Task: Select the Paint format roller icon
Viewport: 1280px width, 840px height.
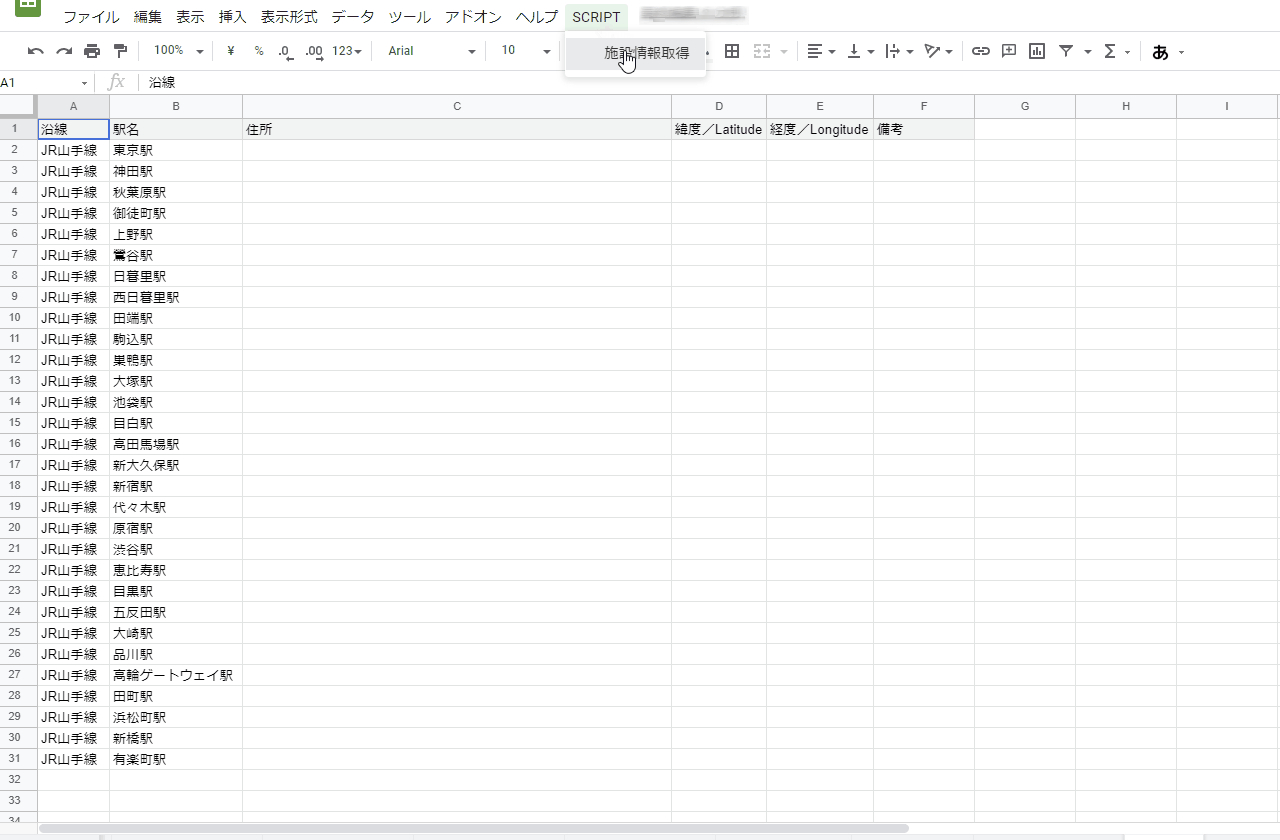Action: (x=121, y=51)
